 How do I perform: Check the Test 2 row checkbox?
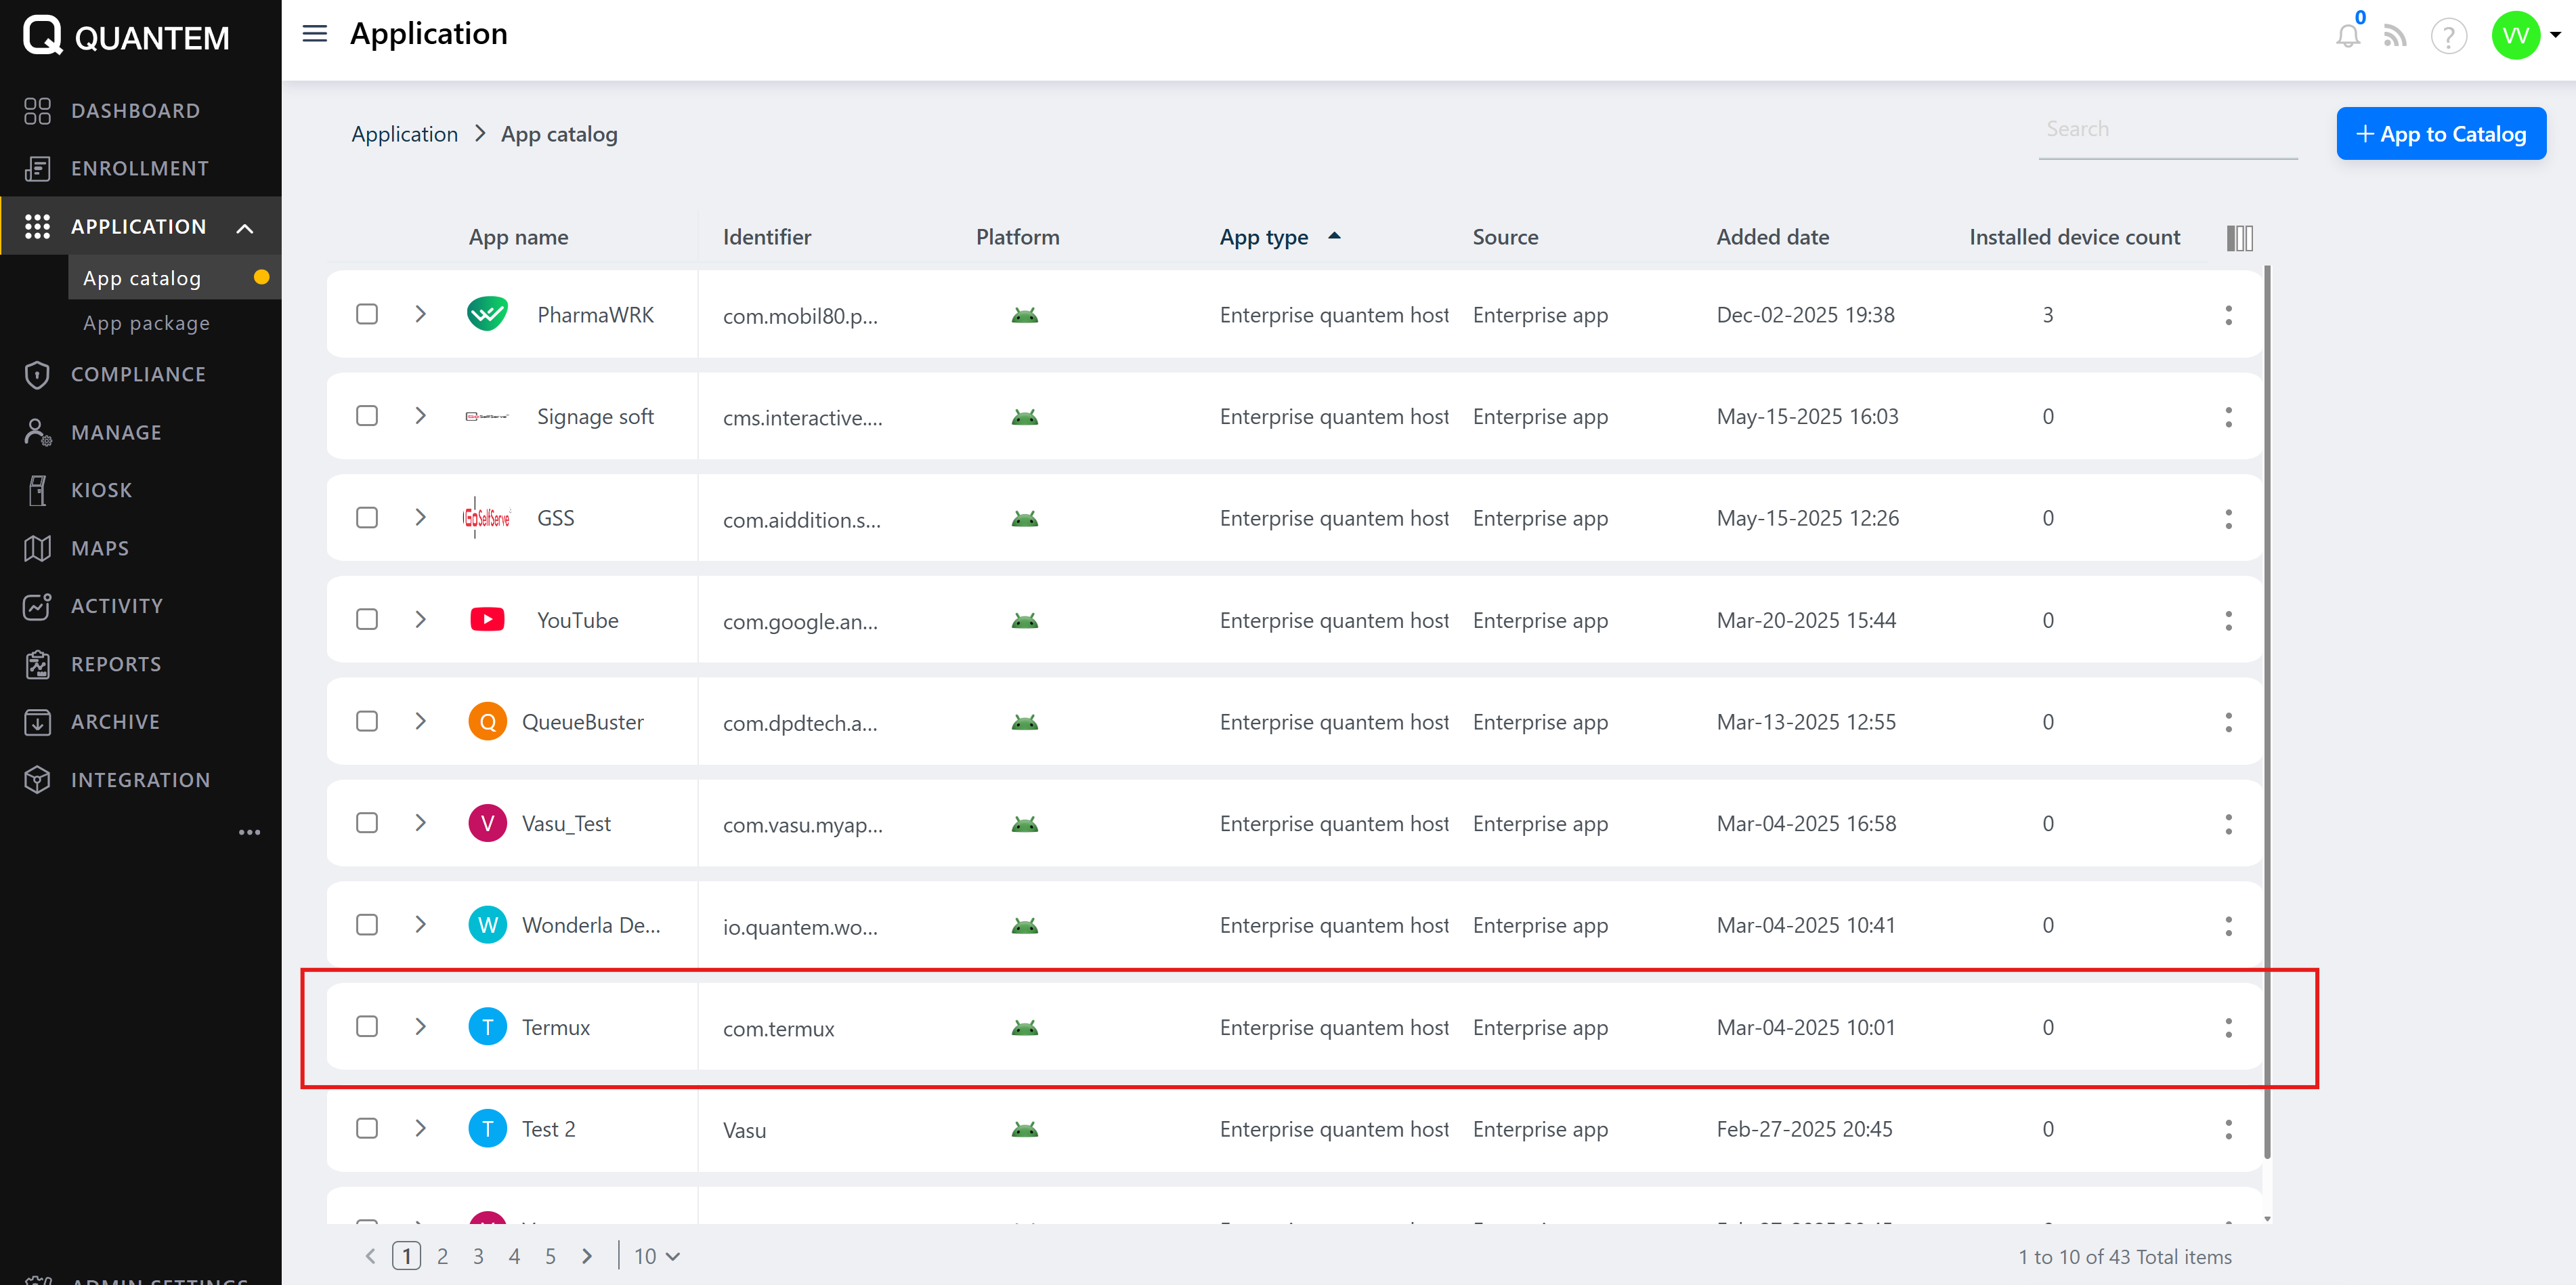367,1128
